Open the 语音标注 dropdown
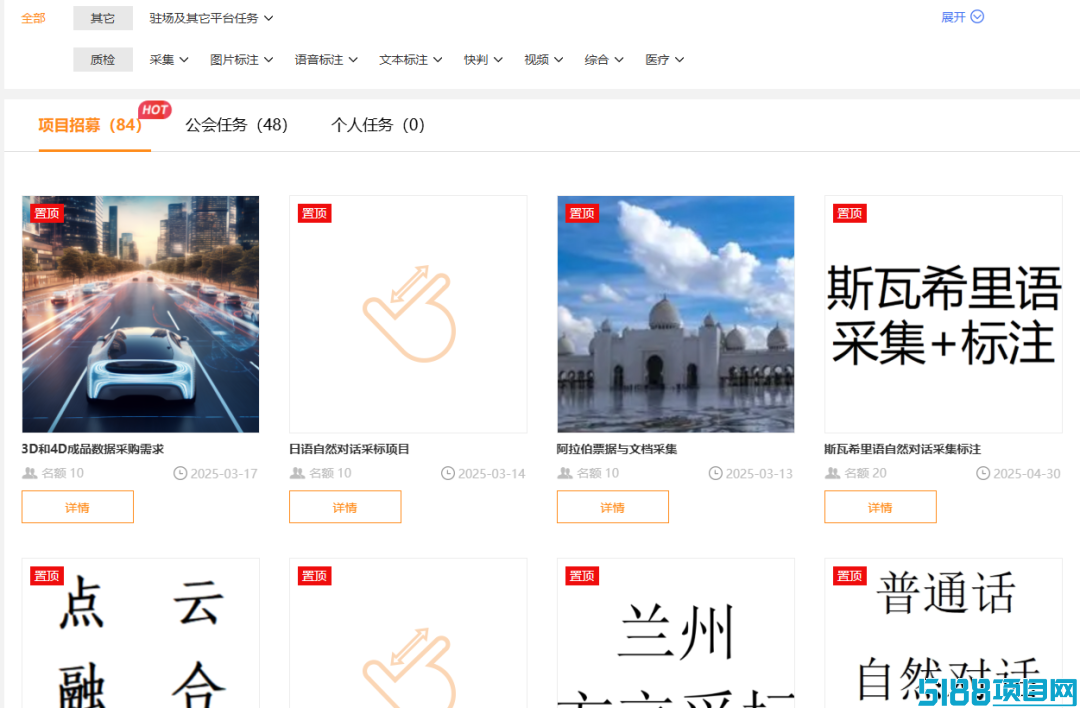The height and width of the screenshot is (708, 1080). coord(326,60)
